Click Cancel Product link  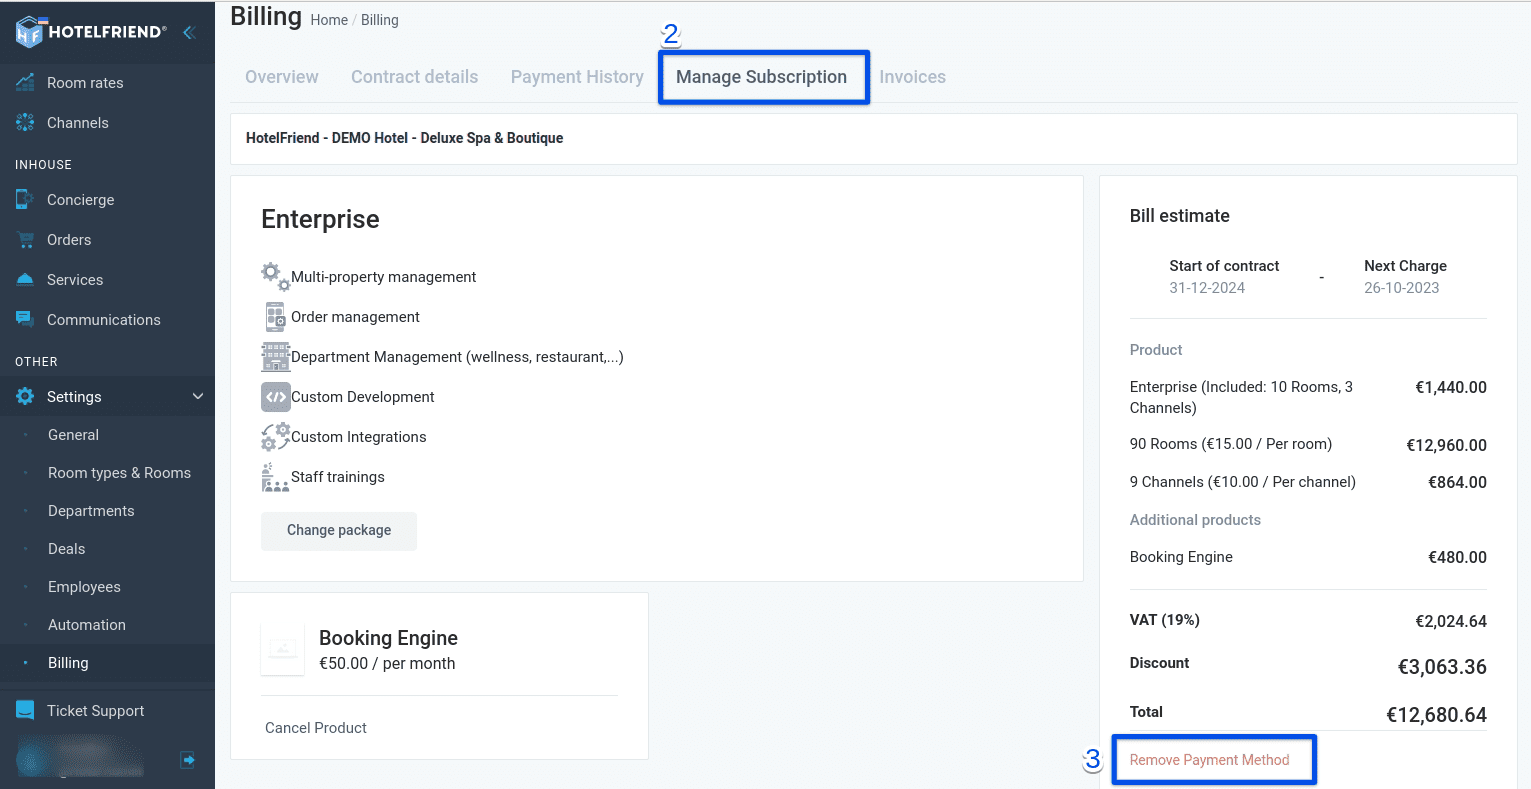point(316,728)
